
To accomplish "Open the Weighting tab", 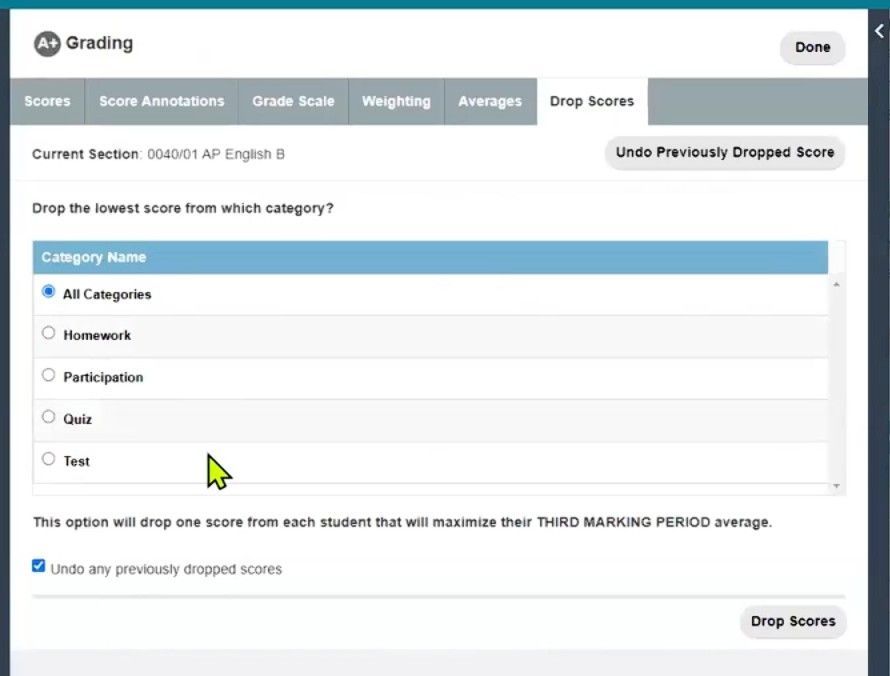I will click(x=396, y=101).
